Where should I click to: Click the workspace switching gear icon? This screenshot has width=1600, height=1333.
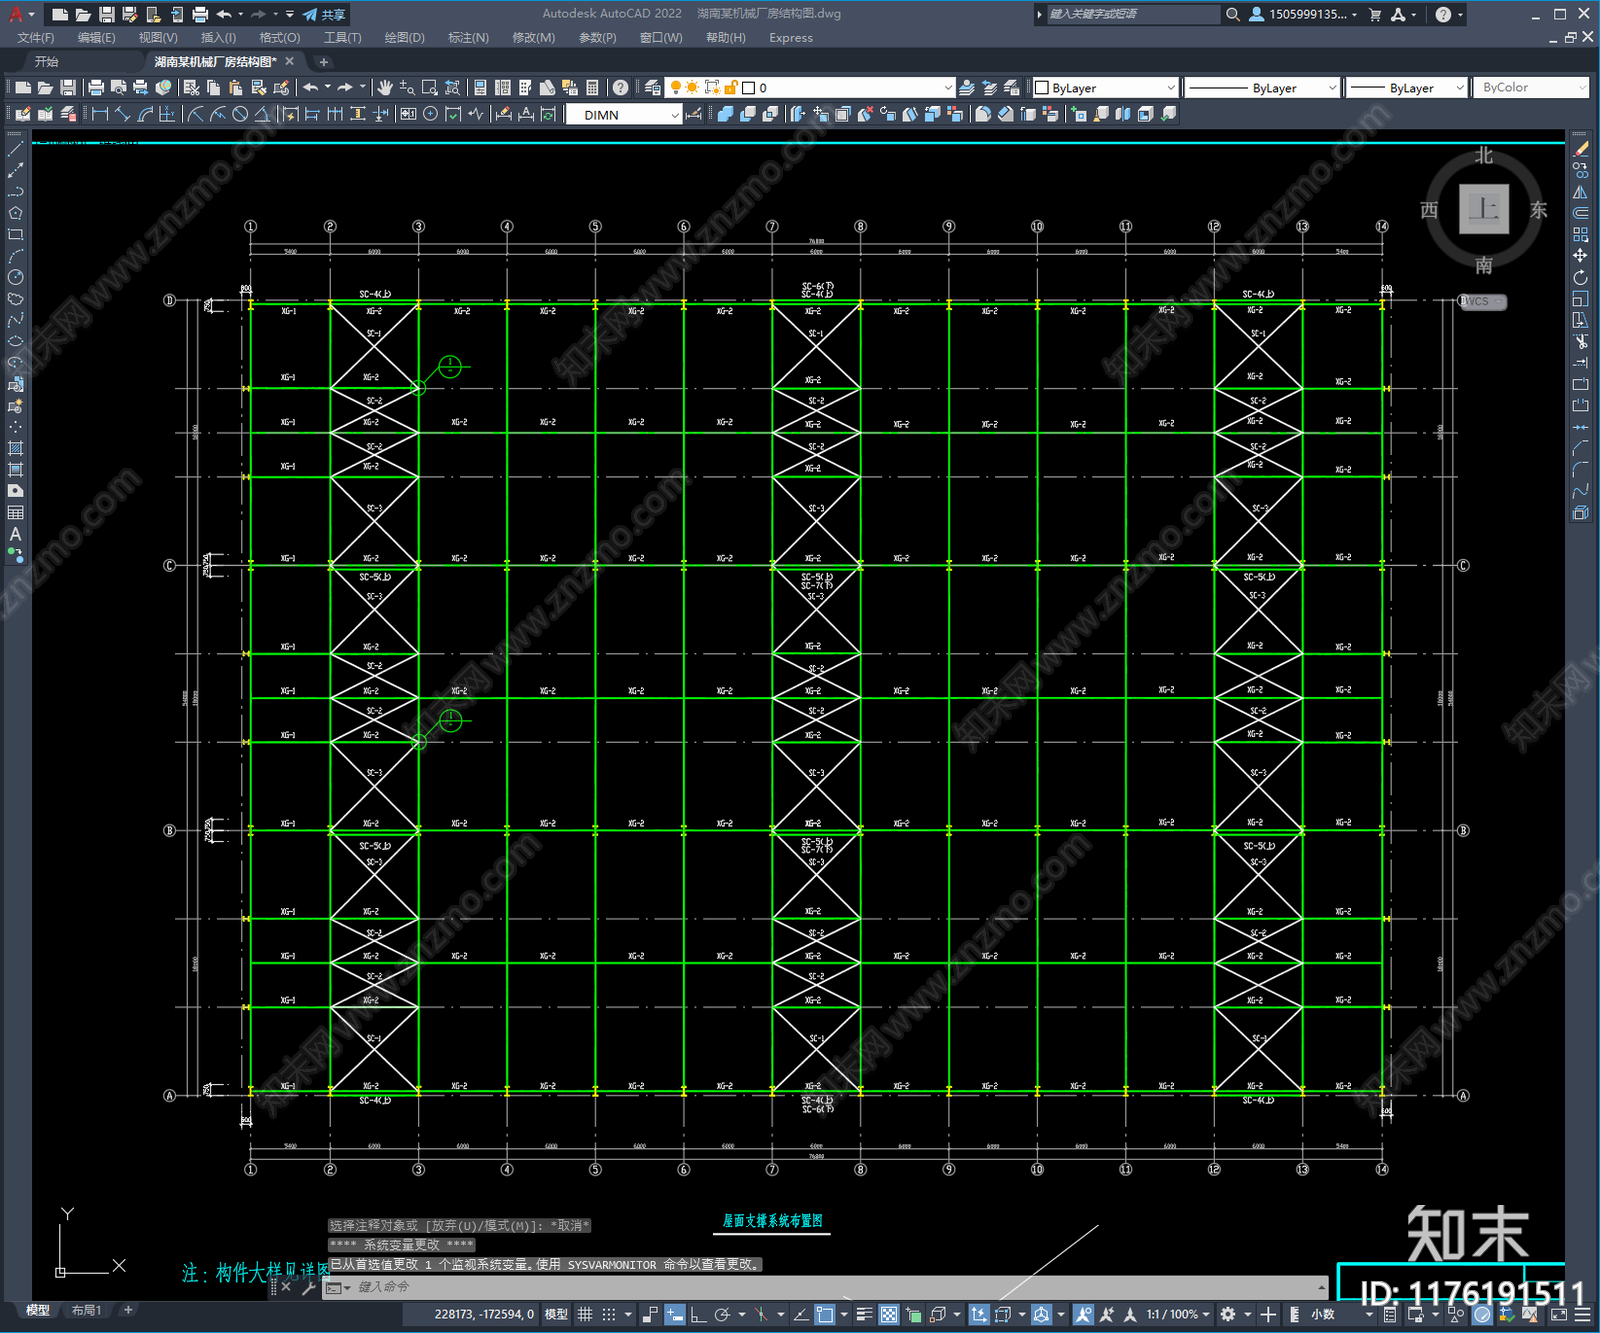1228,1314
